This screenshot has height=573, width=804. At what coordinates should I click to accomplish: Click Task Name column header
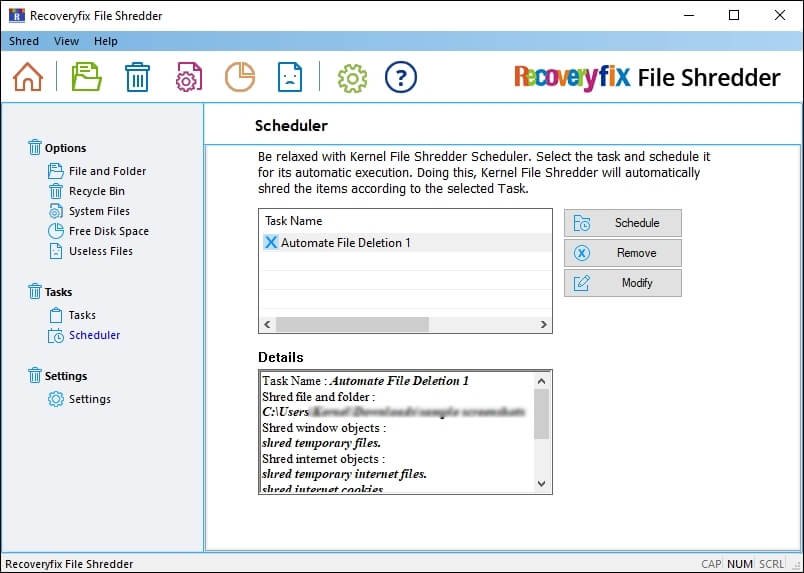[293, 221]
